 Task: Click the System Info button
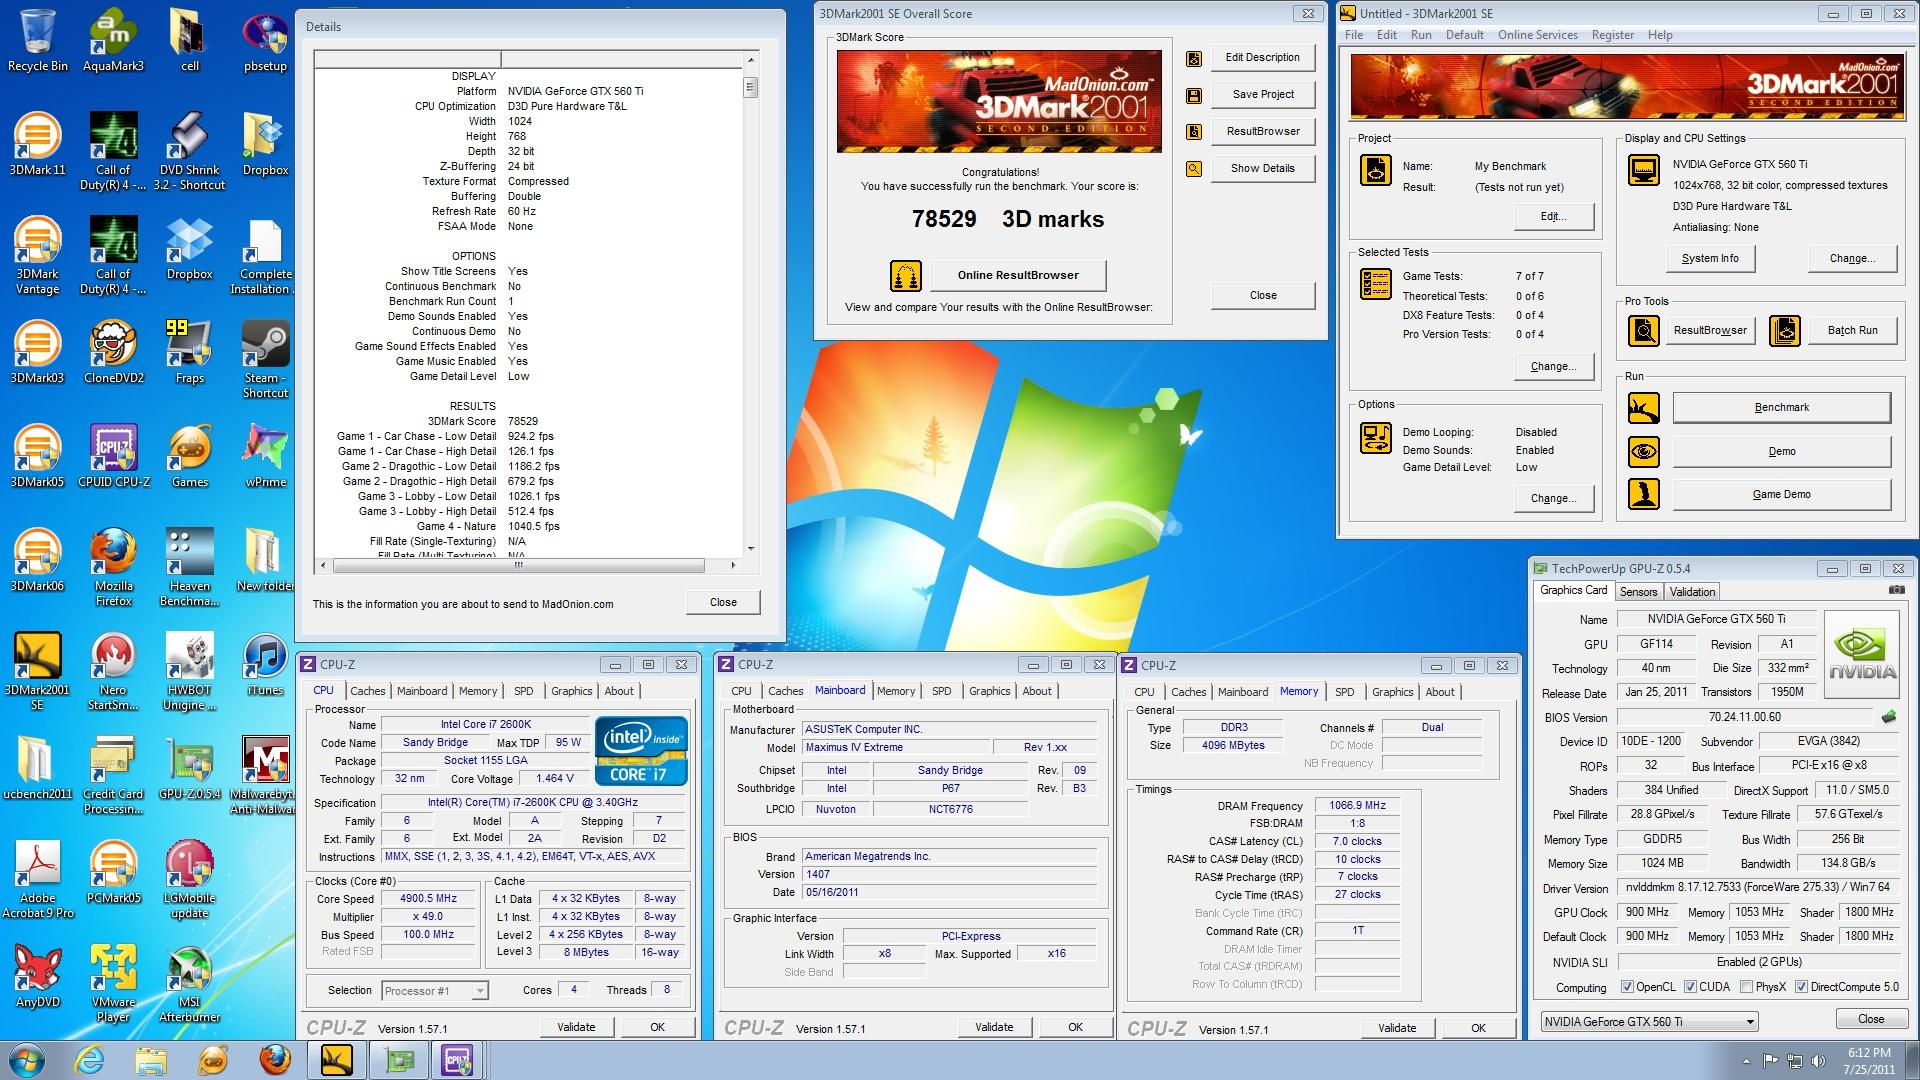tap(1710, 258)
